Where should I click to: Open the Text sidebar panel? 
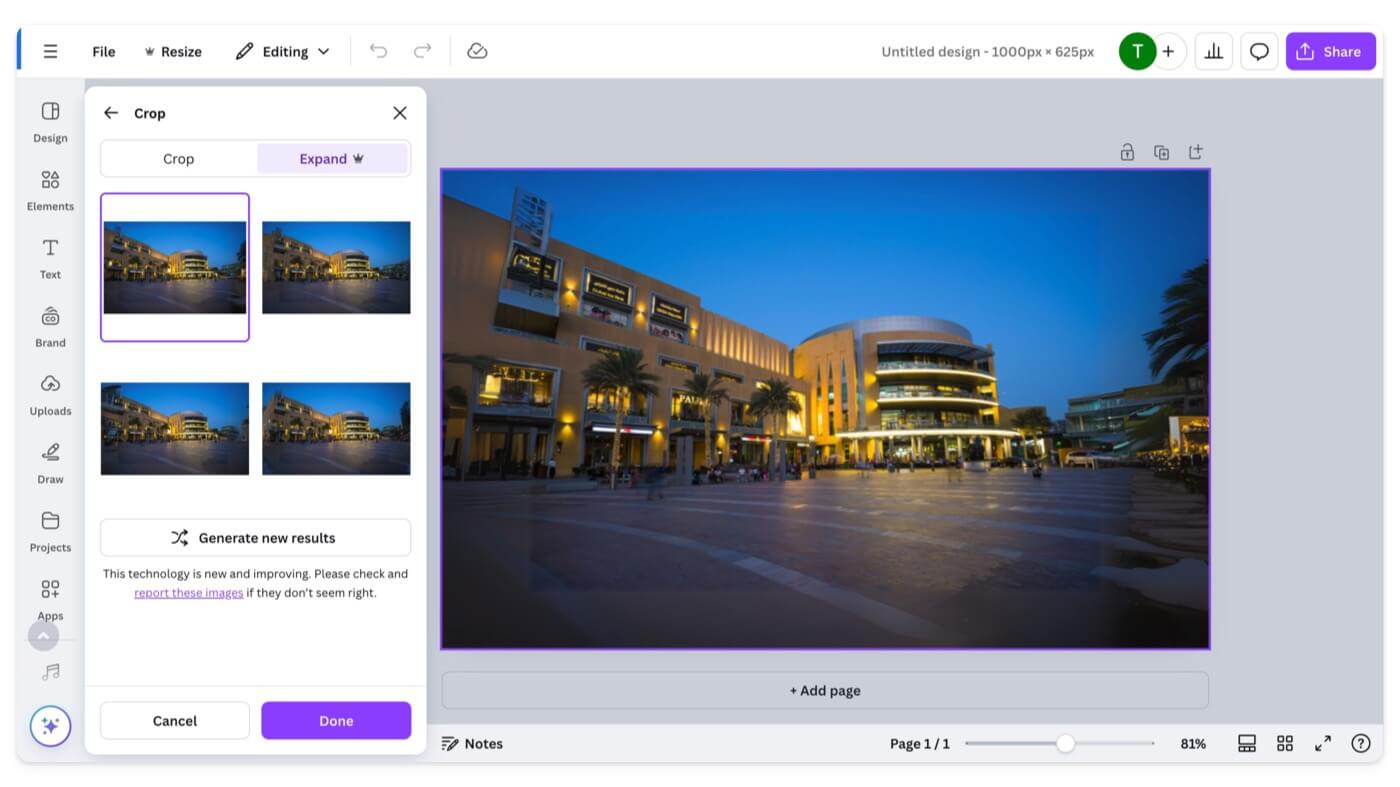coord(49,258)
